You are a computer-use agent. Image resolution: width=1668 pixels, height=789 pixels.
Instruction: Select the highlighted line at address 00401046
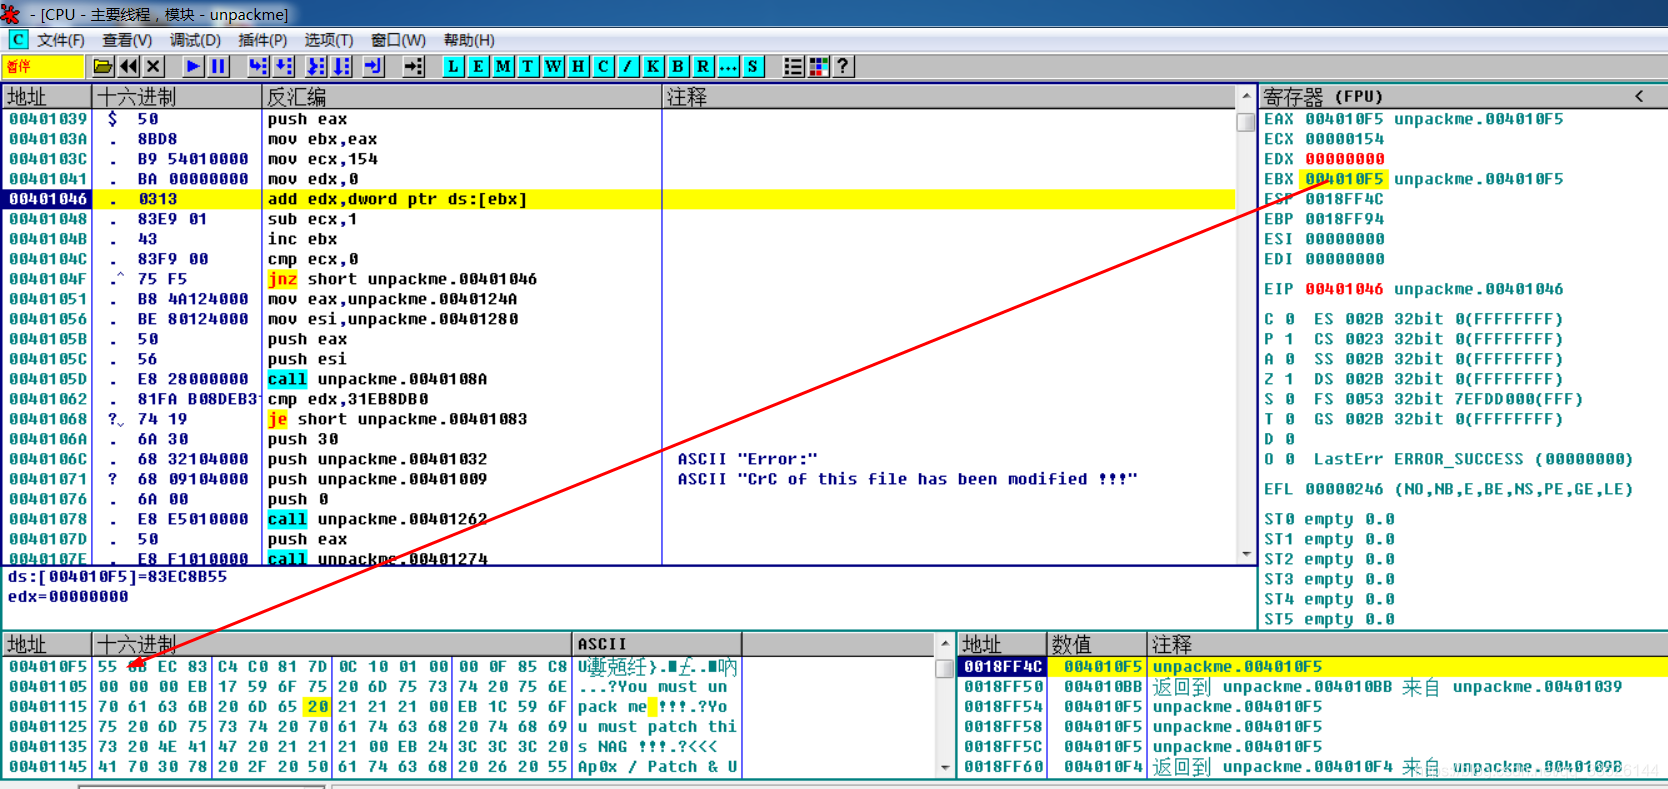coord(620,199)
